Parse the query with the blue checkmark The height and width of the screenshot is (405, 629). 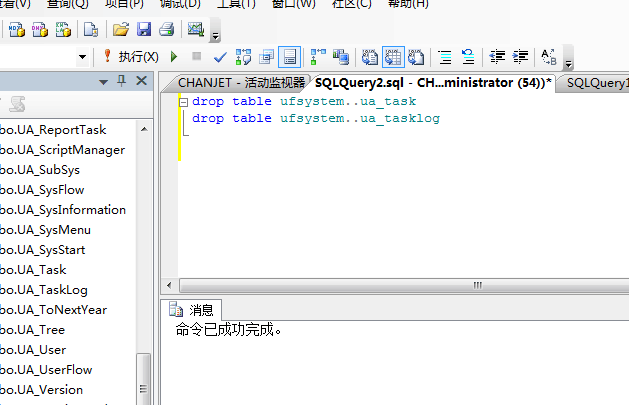(220, 57)
